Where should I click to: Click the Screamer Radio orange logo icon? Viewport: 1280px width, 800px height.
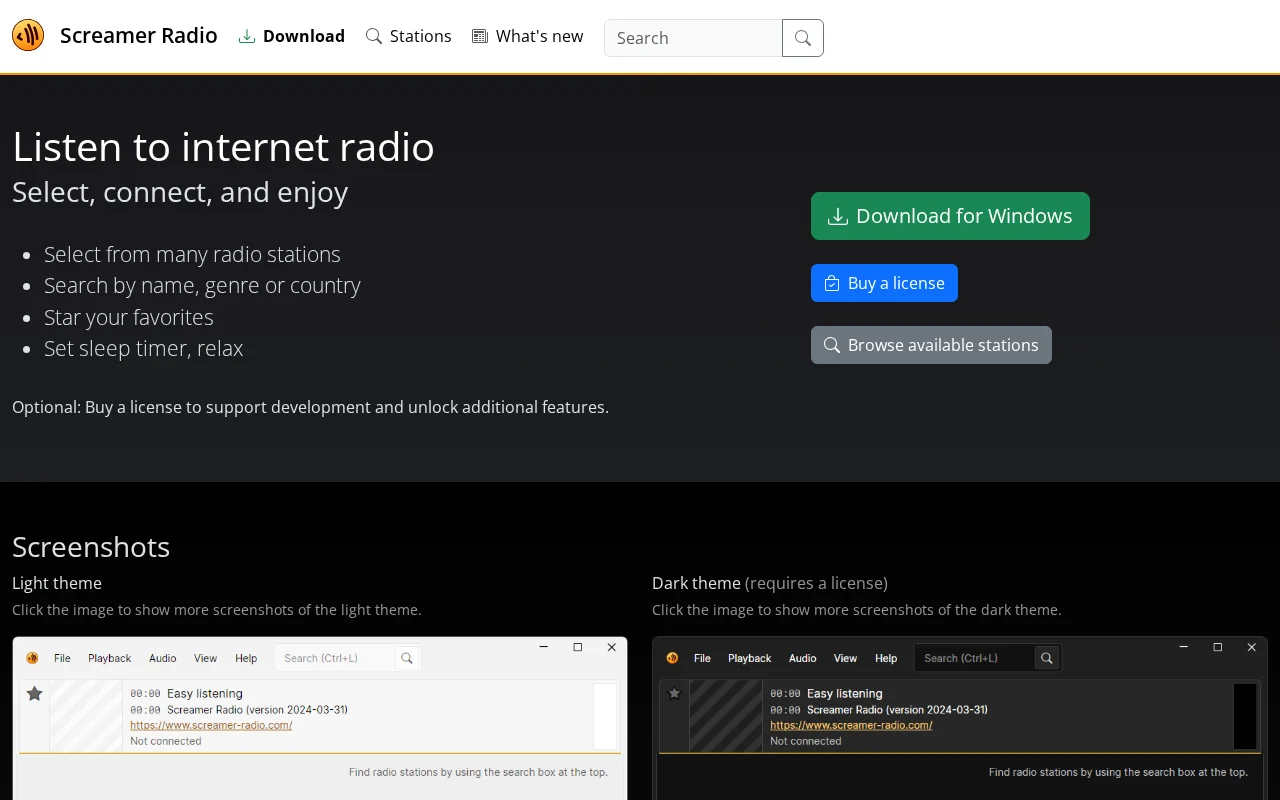[28, 36]
